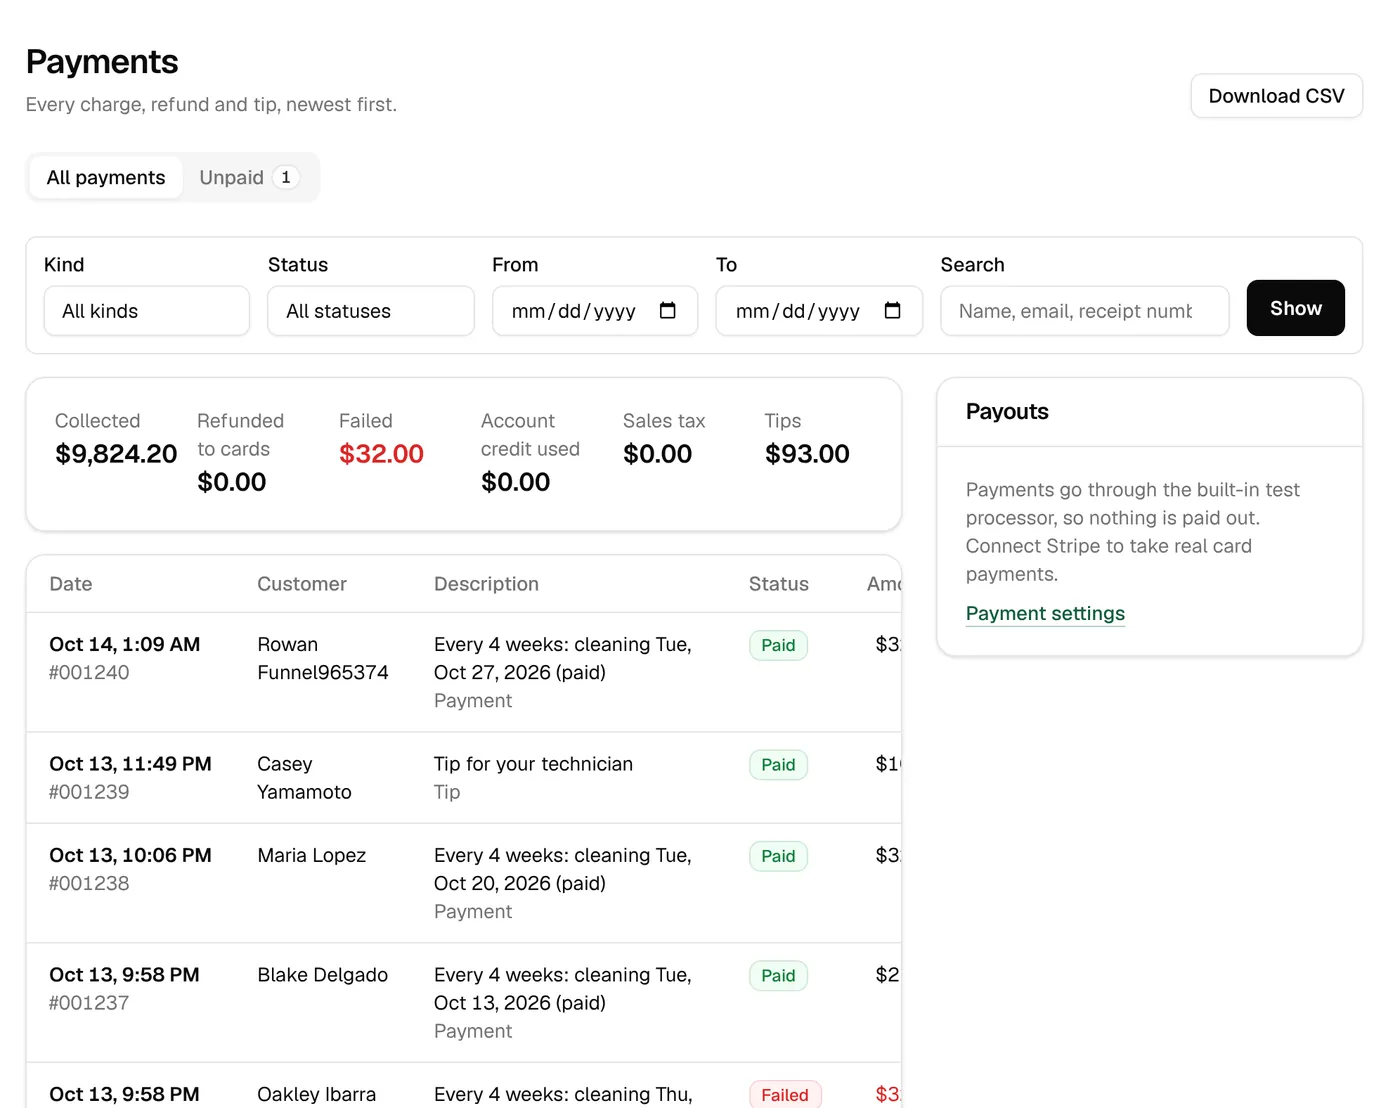Click Paid badge in Casey Yamamoto row
Screen dimensions: 1400x1108
(x=778, y=765)
